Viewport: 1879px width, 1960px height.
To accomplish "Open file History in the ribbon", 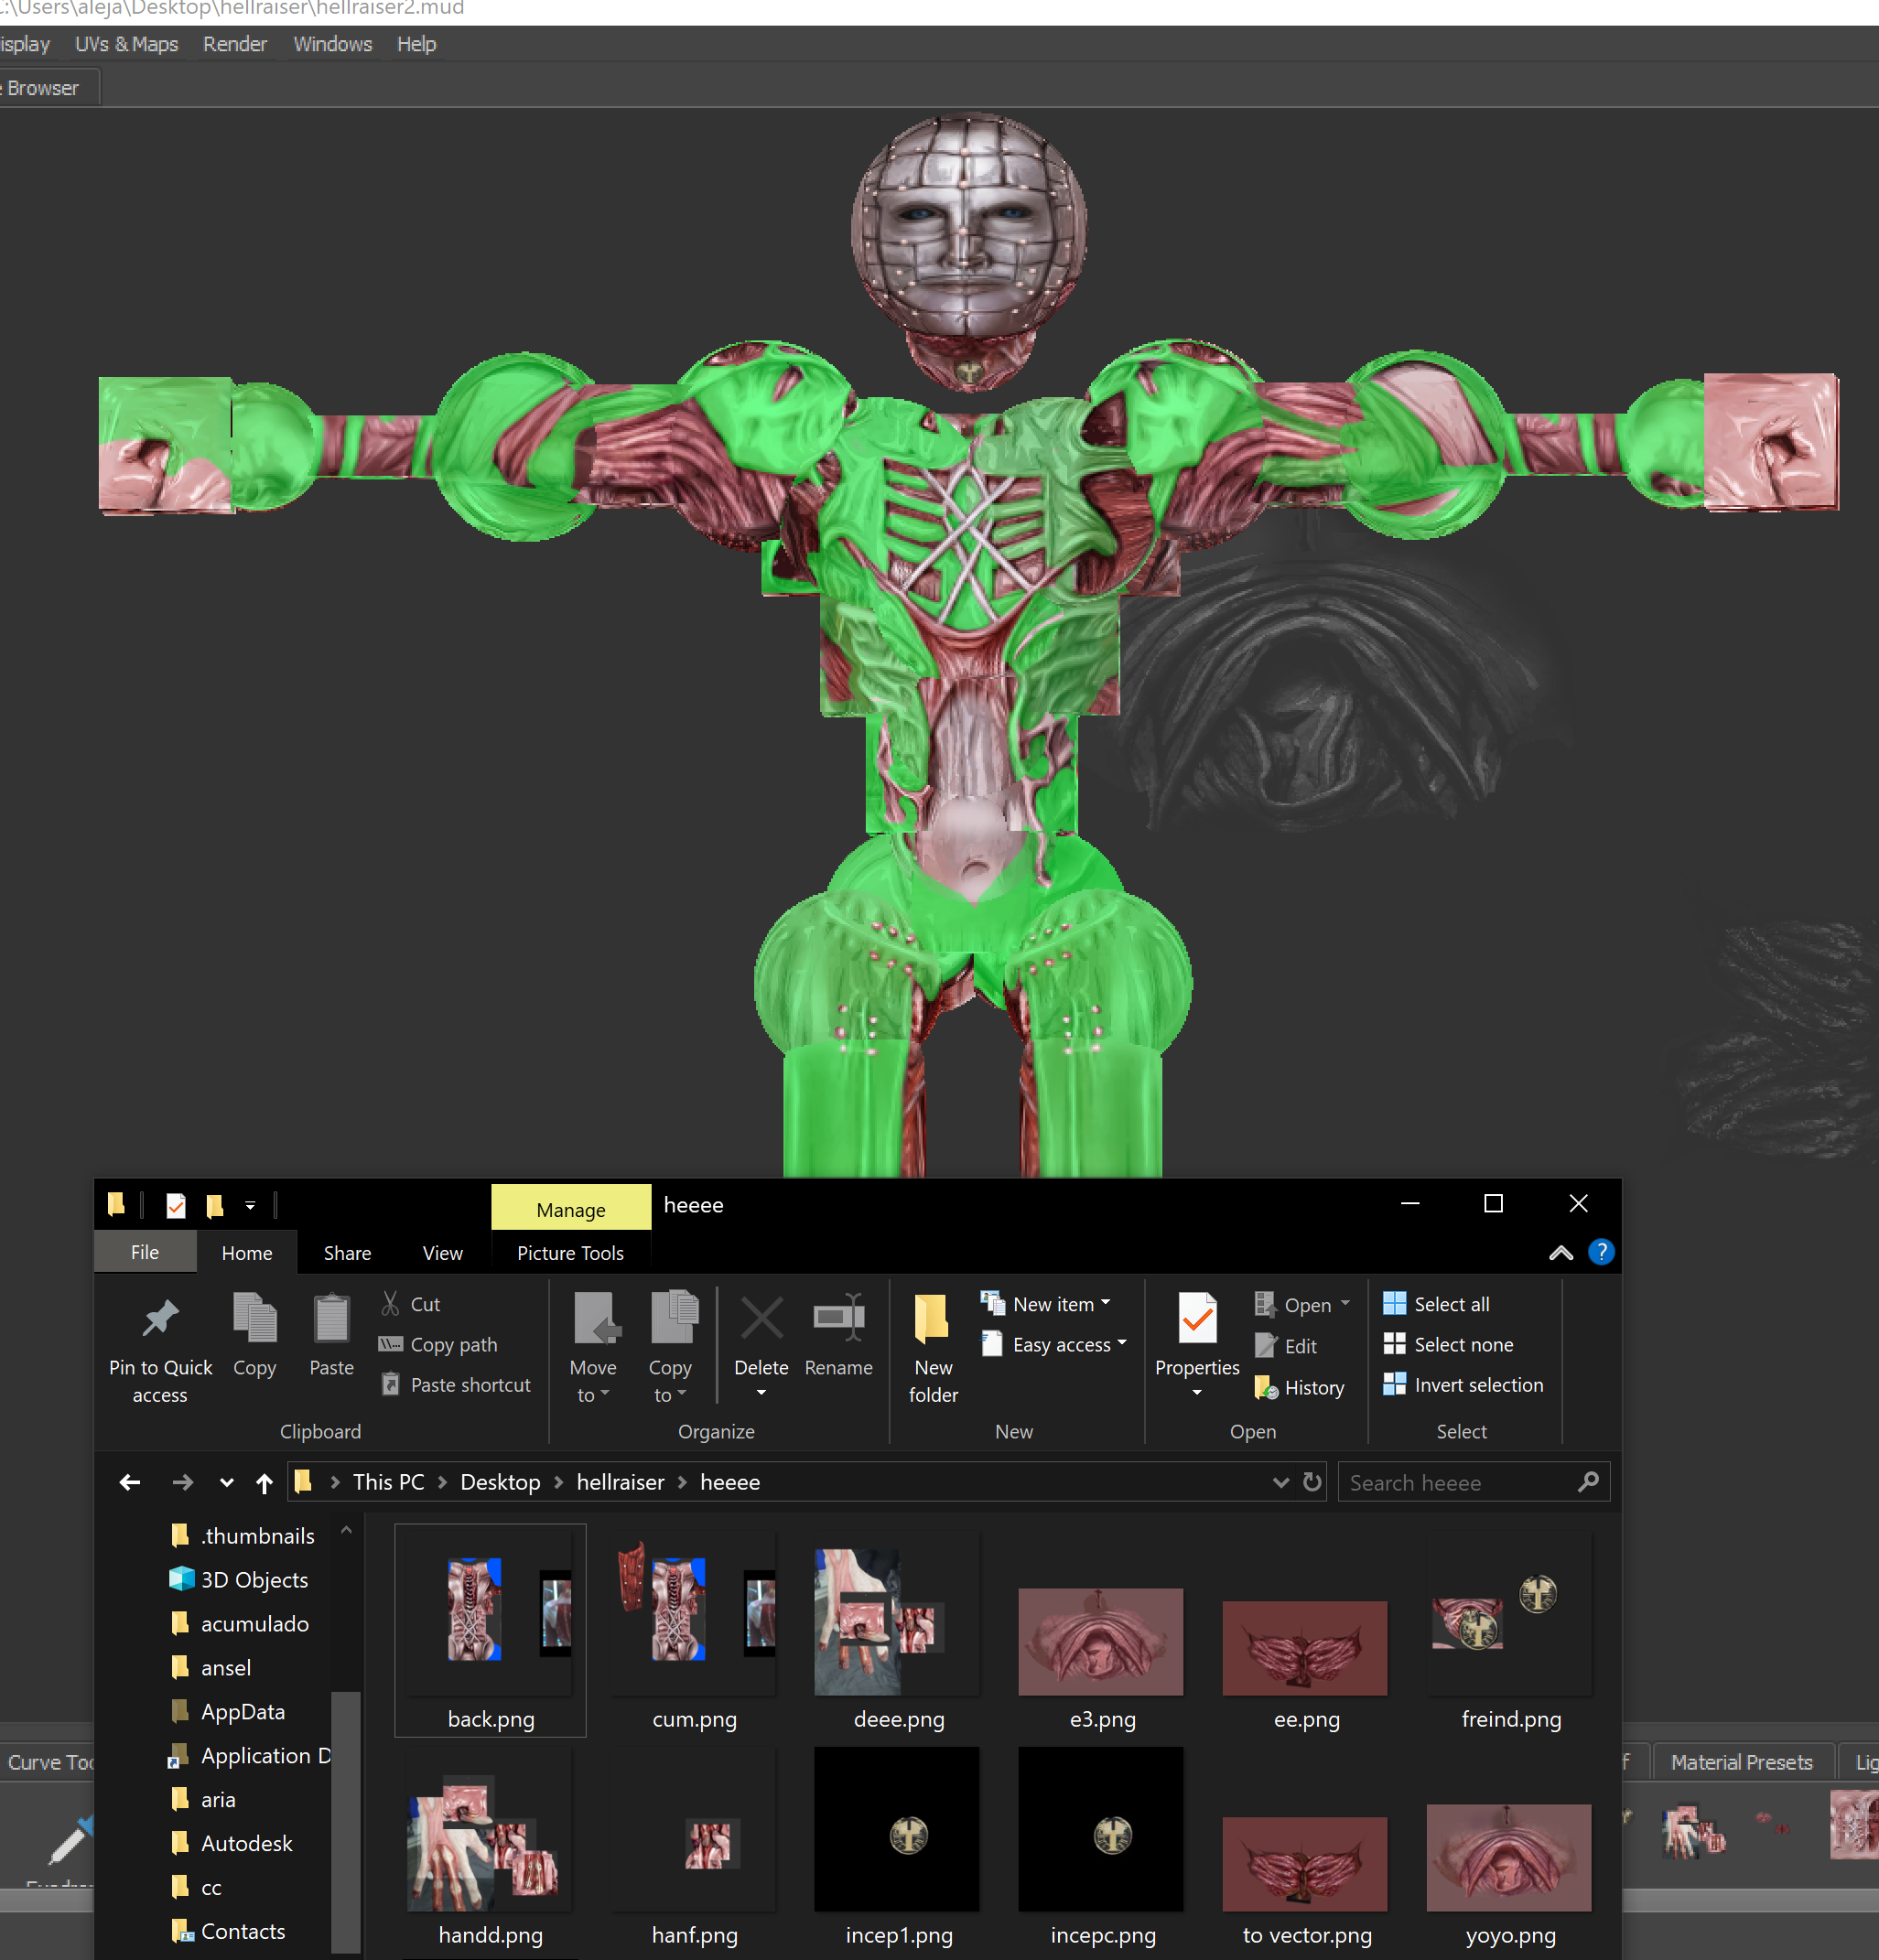I will coord(1299,1387).
